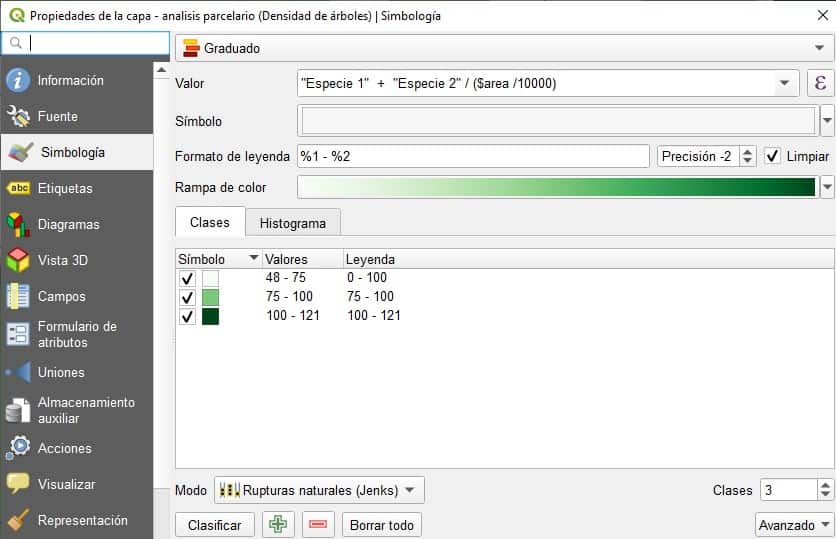Screen dimensions: 836x539
Task: Sort by Símbolo column header
Action: click(218, 259)
